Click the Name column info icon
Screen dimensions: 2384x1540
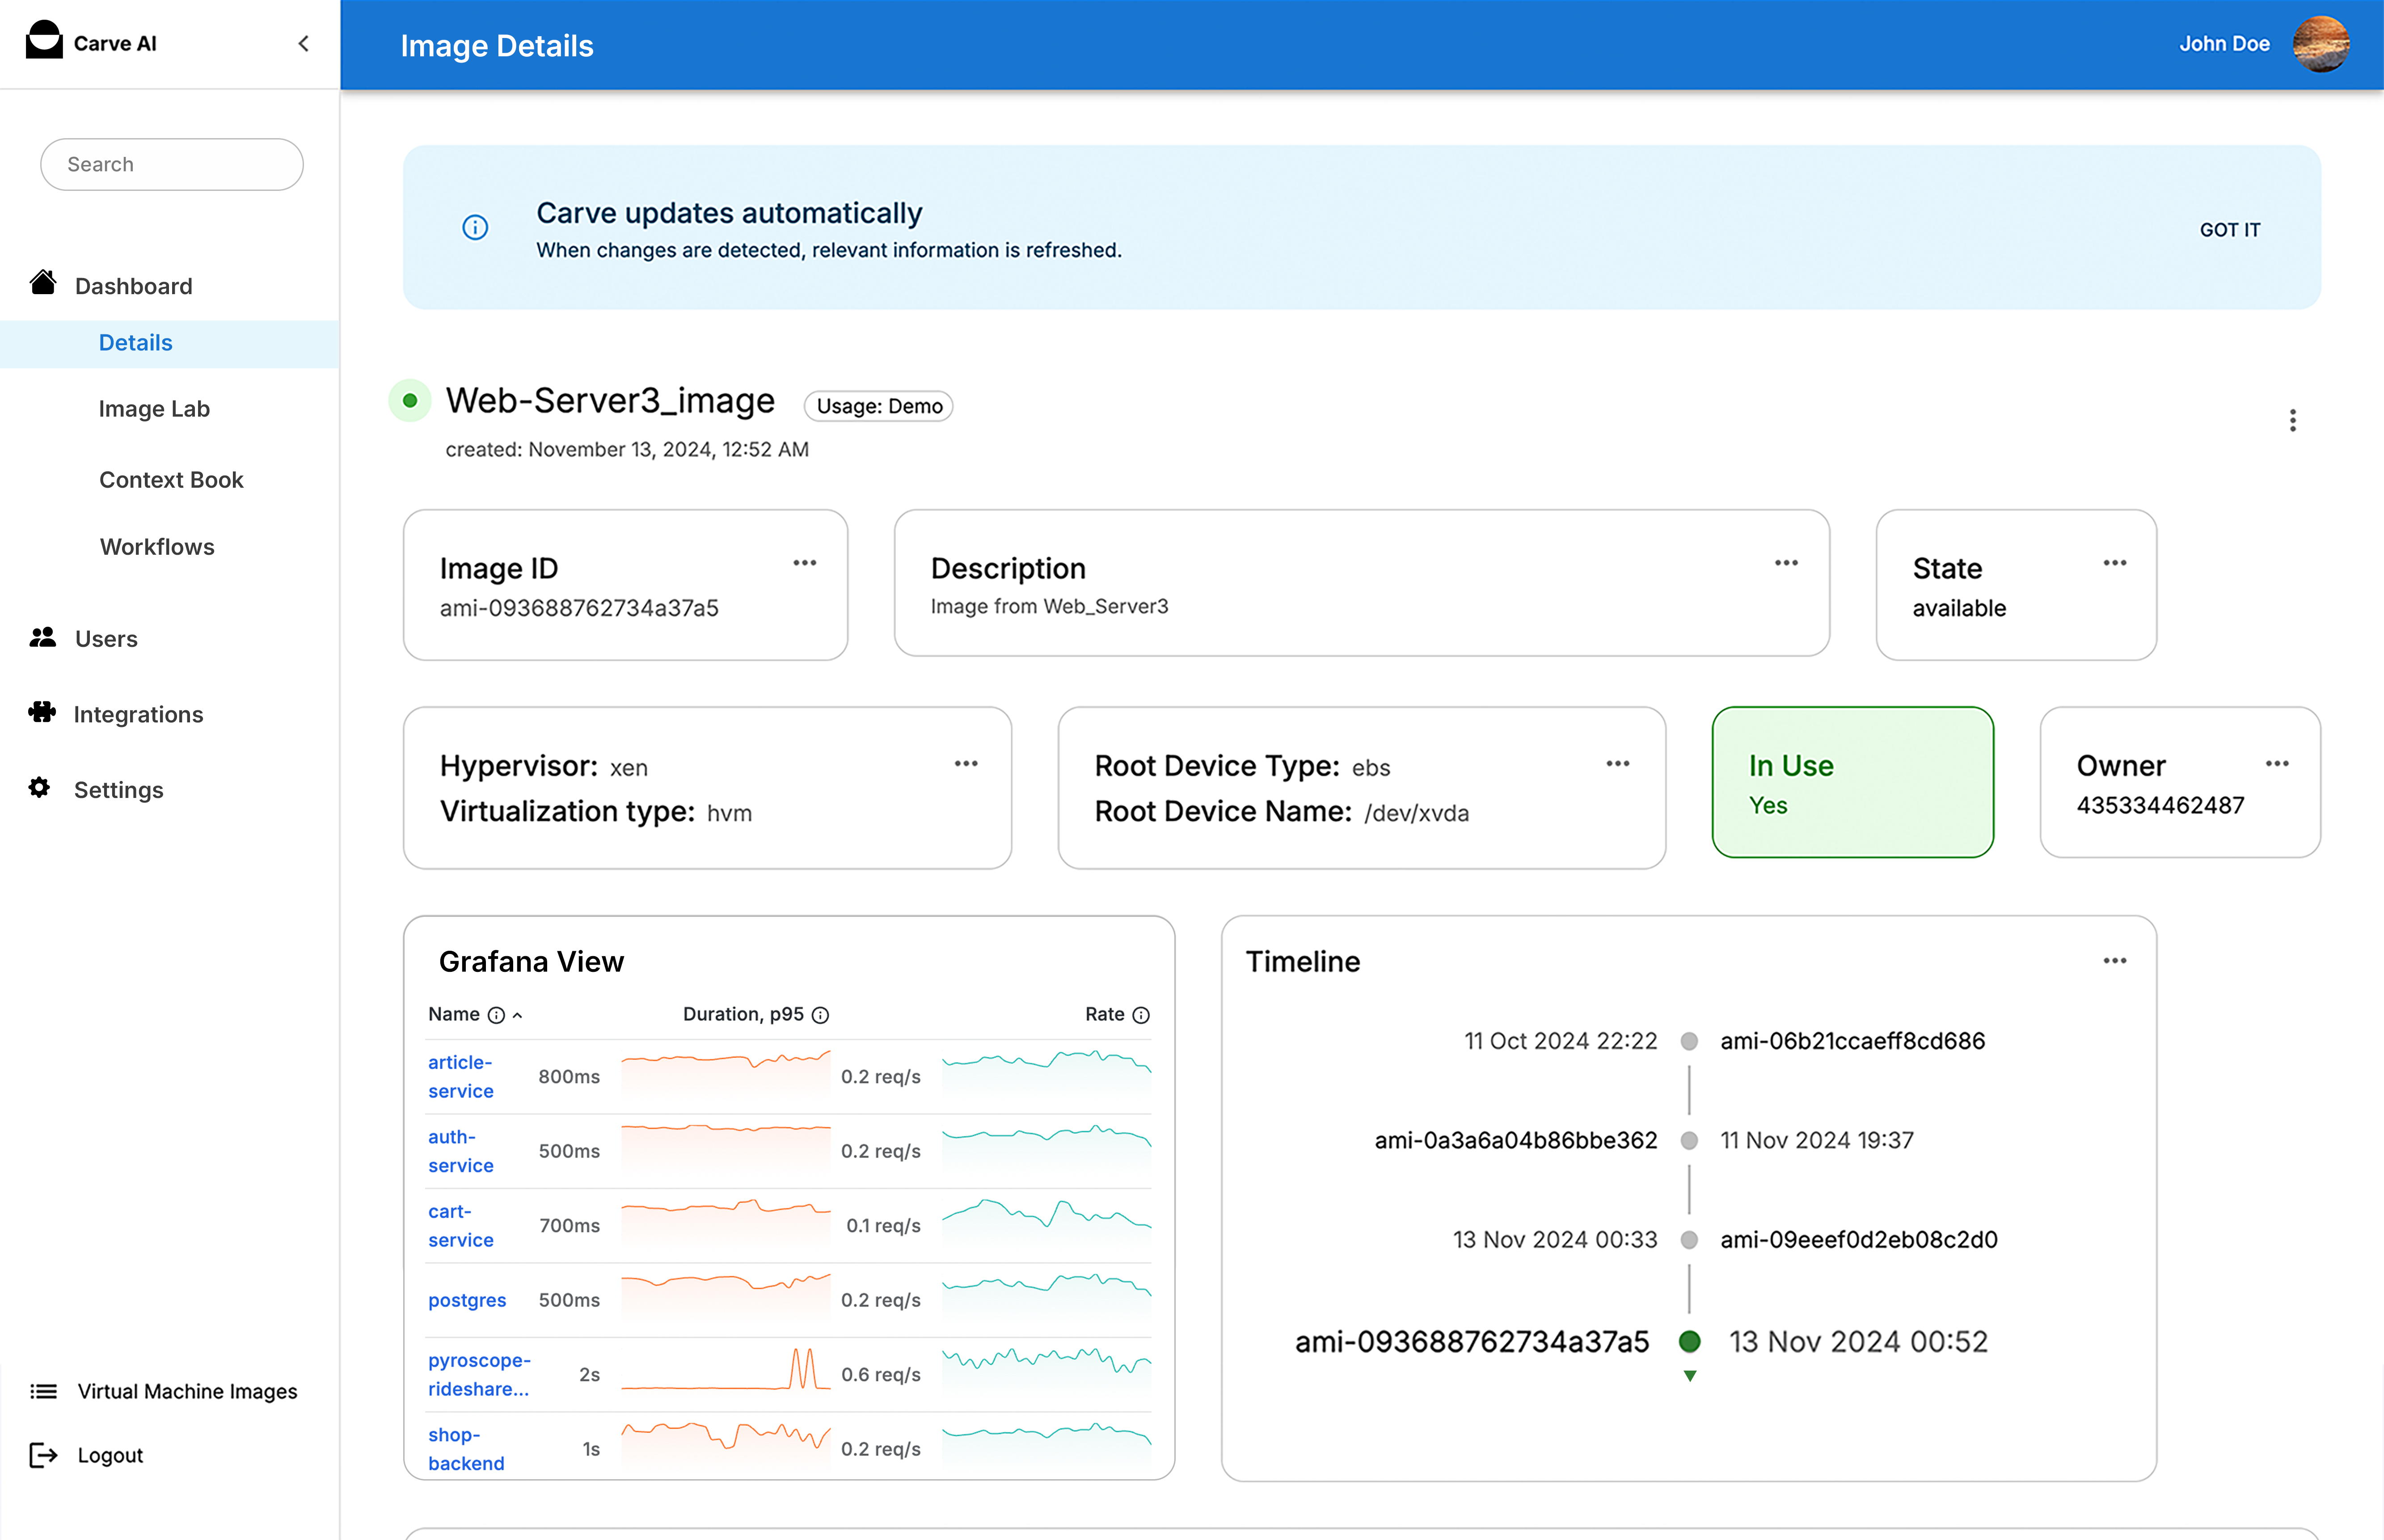click(x=496, y=1015)
